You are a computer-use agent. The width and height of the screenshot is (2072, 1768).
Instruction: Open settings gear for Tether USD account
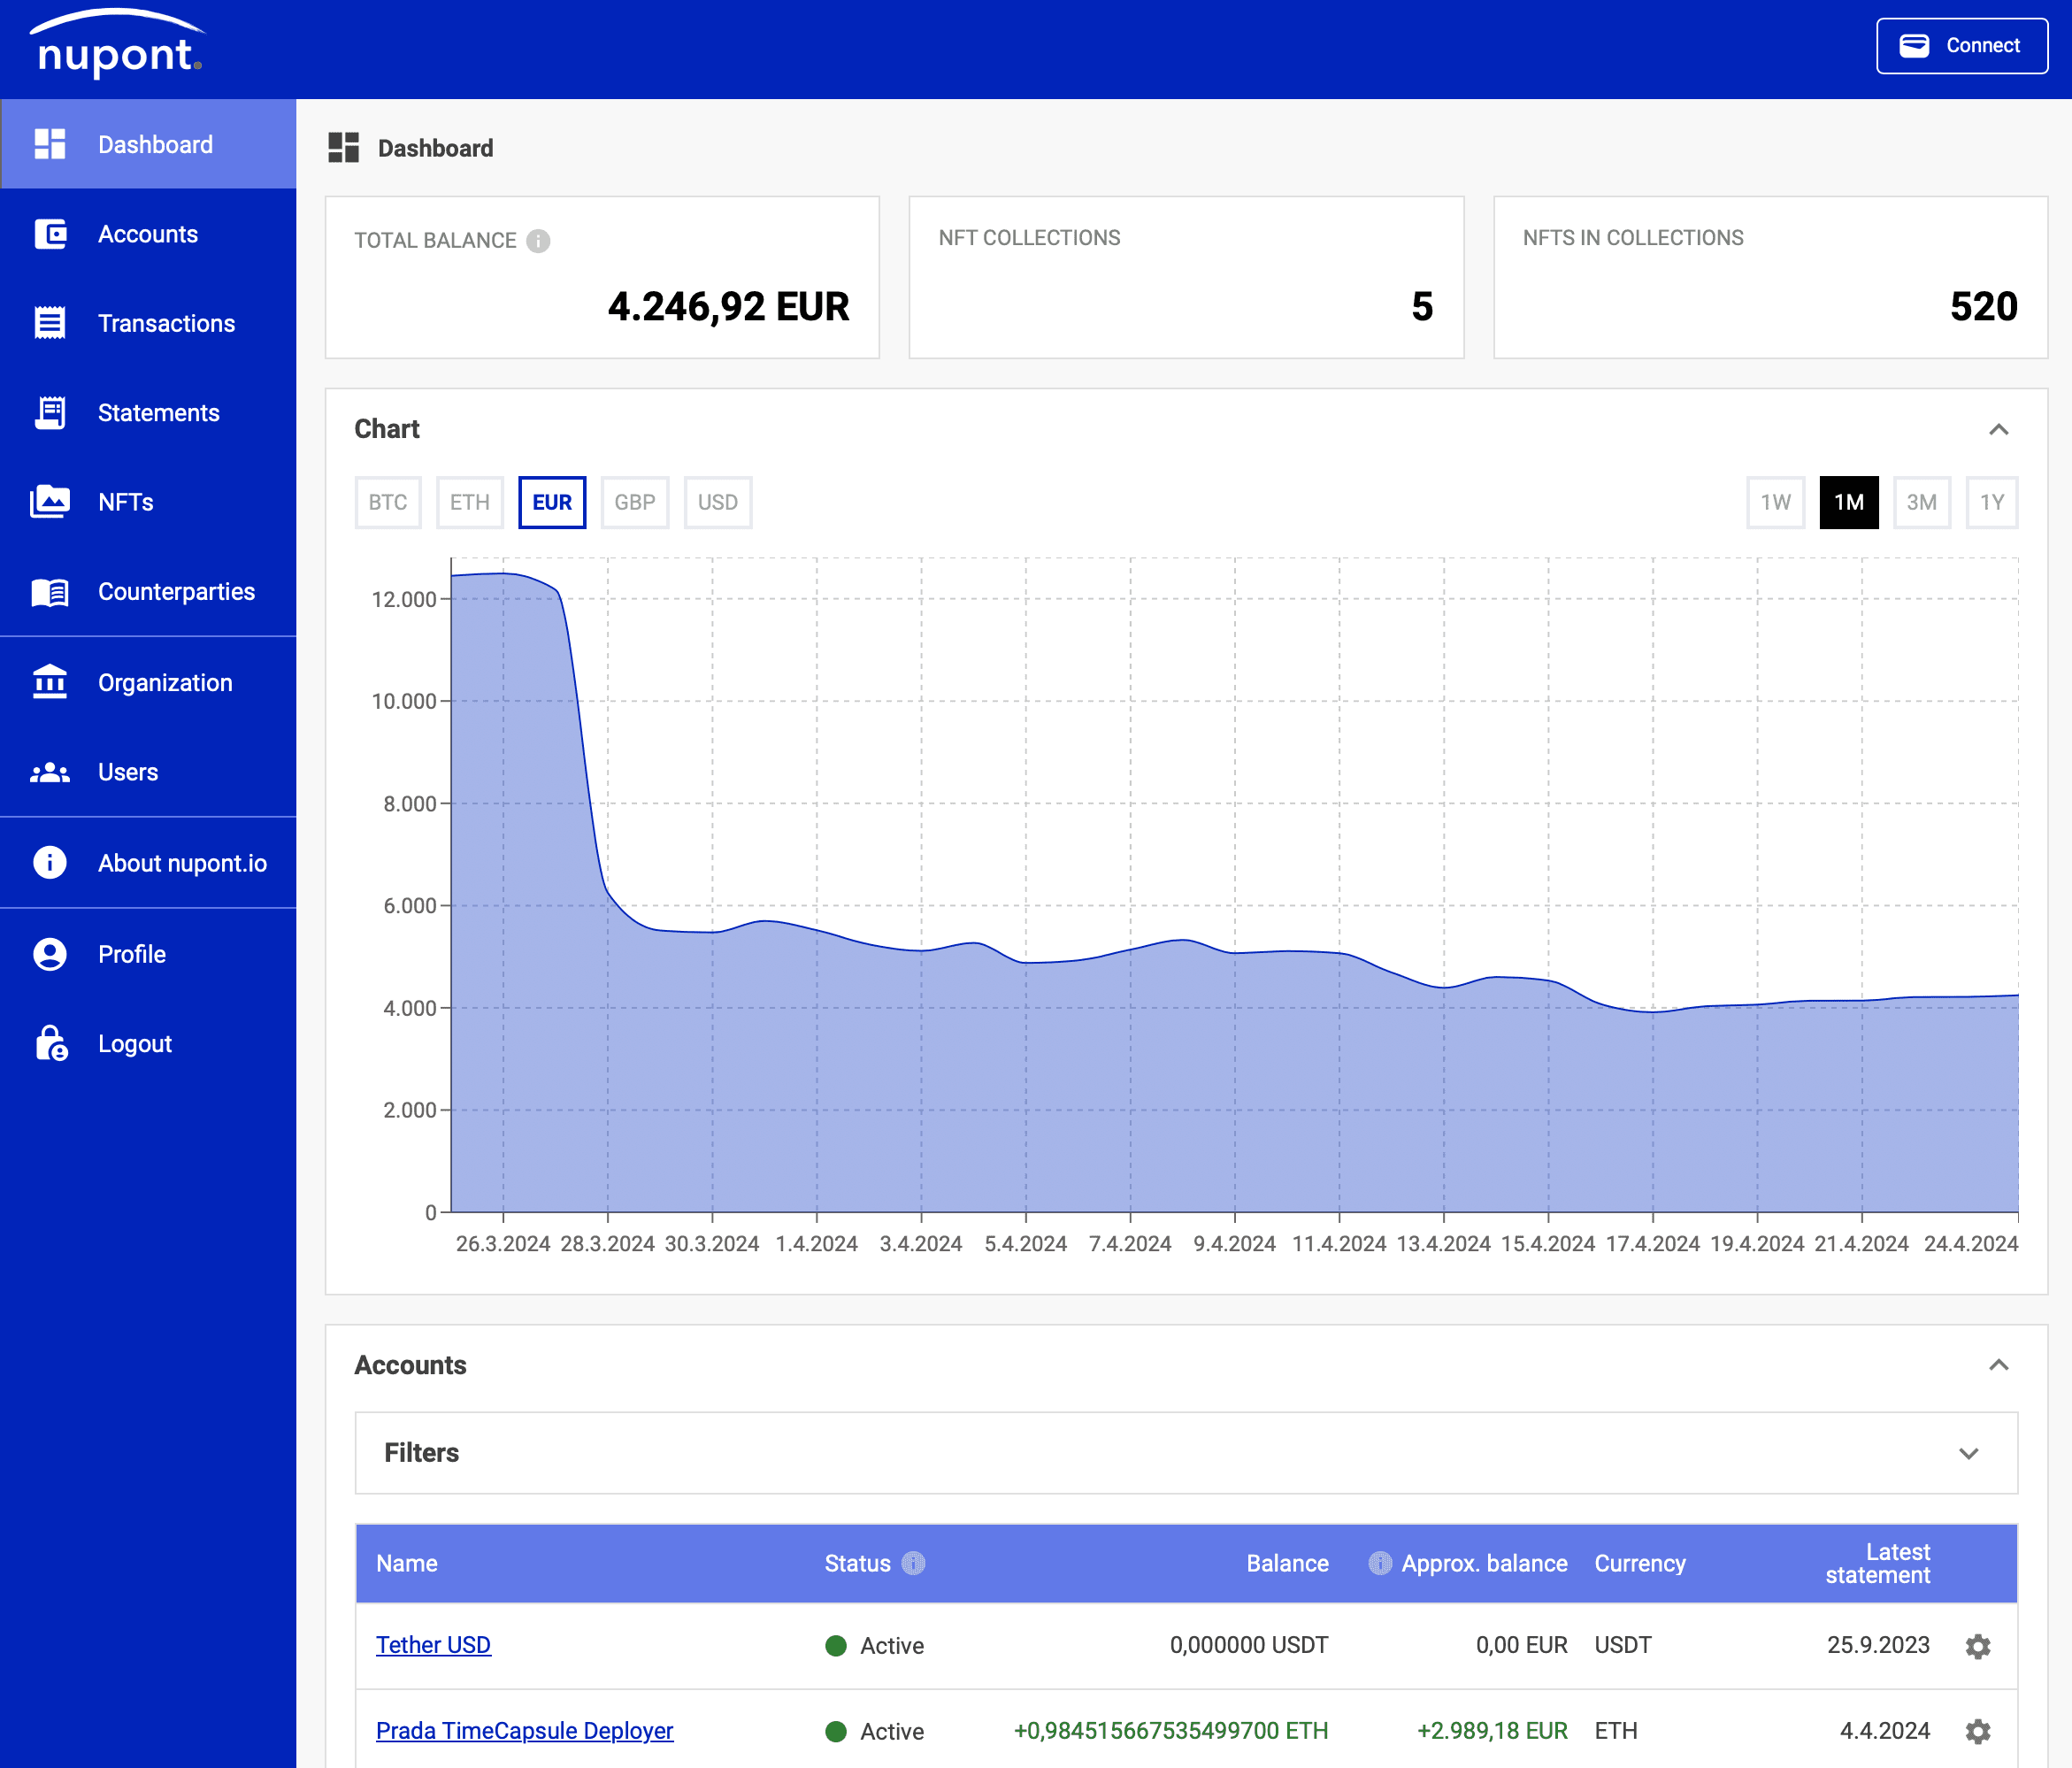(1977, 1645)
